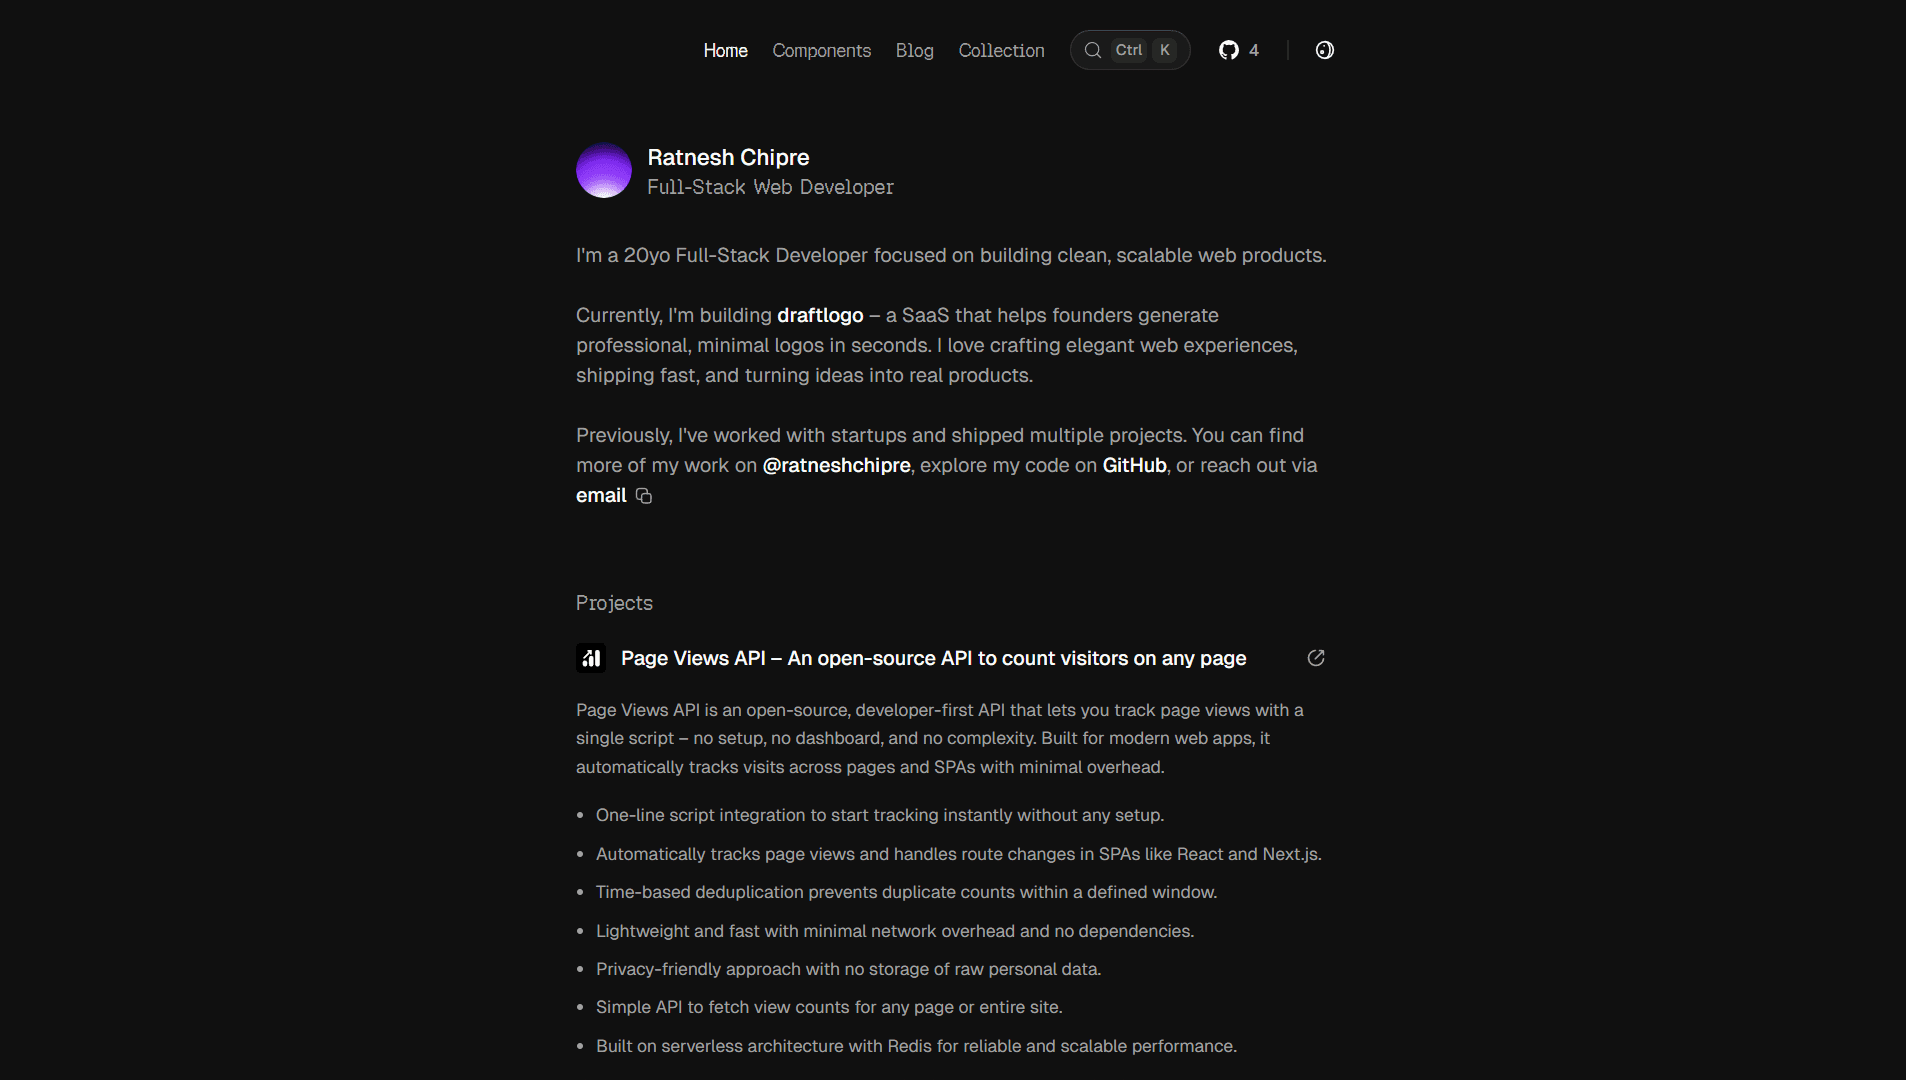Follow the draftlogo link
The width and height of the screenshot is (1906, 1080).
click(x=820, y=315)
